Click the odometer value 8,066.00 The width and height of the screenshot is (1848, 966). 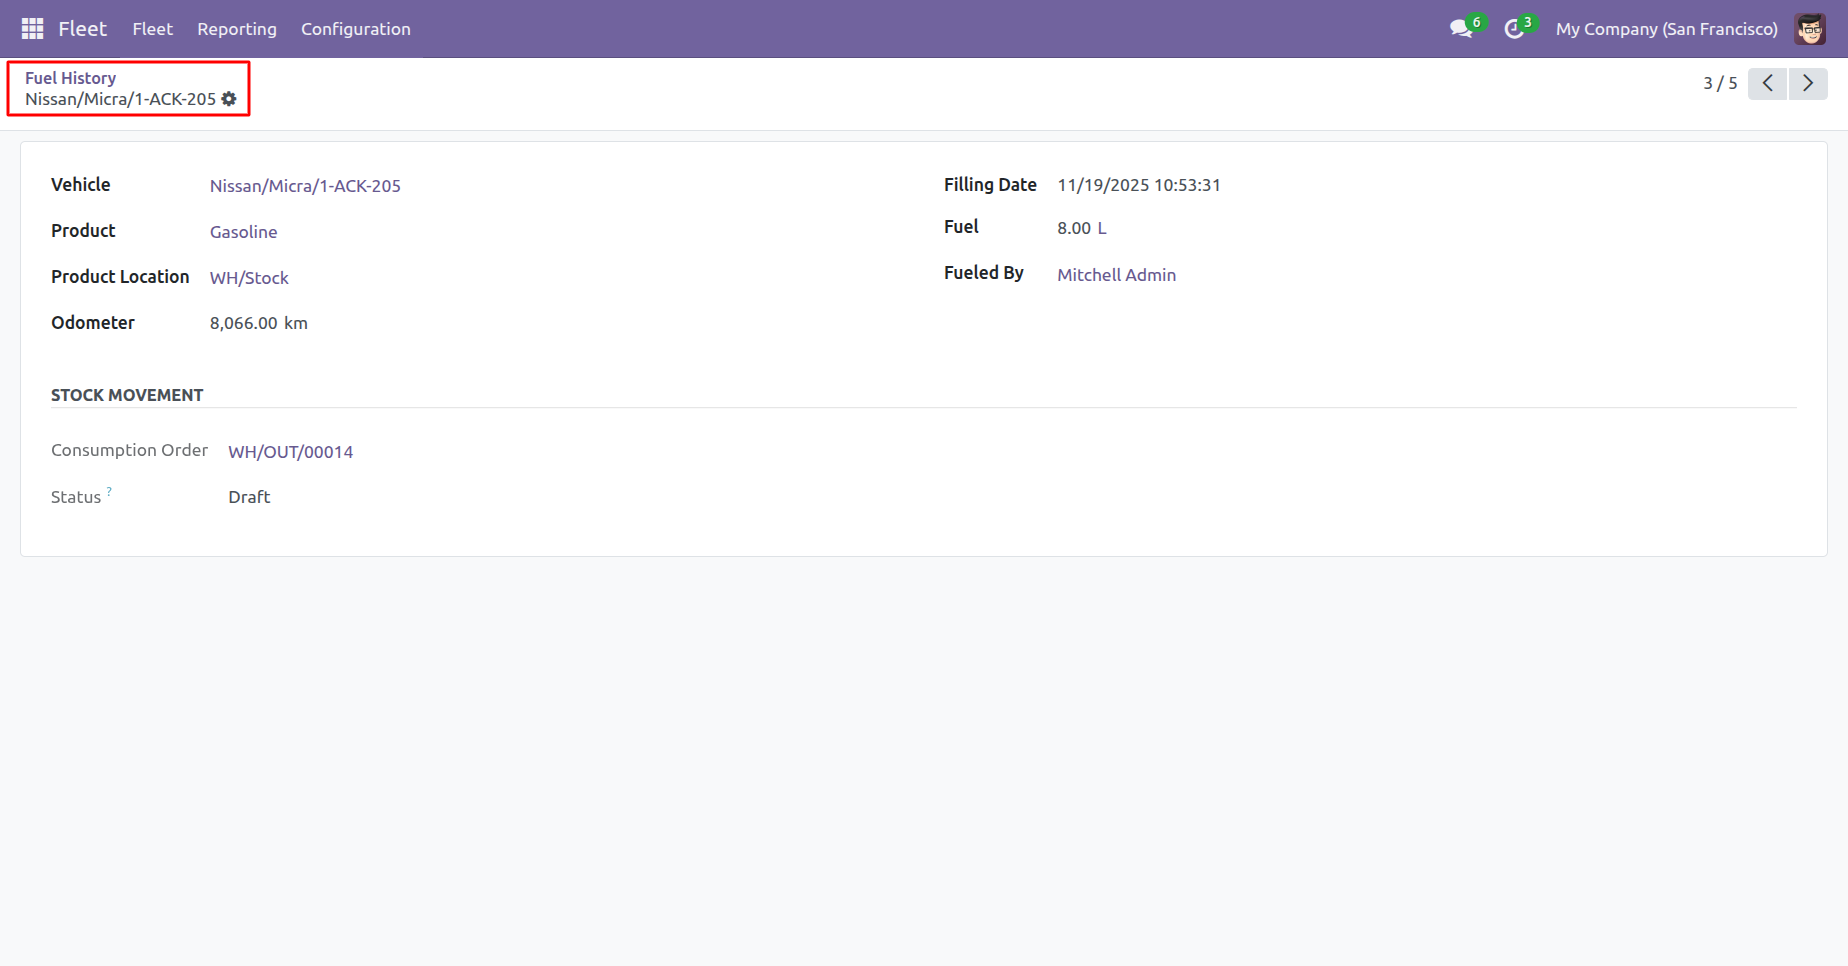point(243,323)
